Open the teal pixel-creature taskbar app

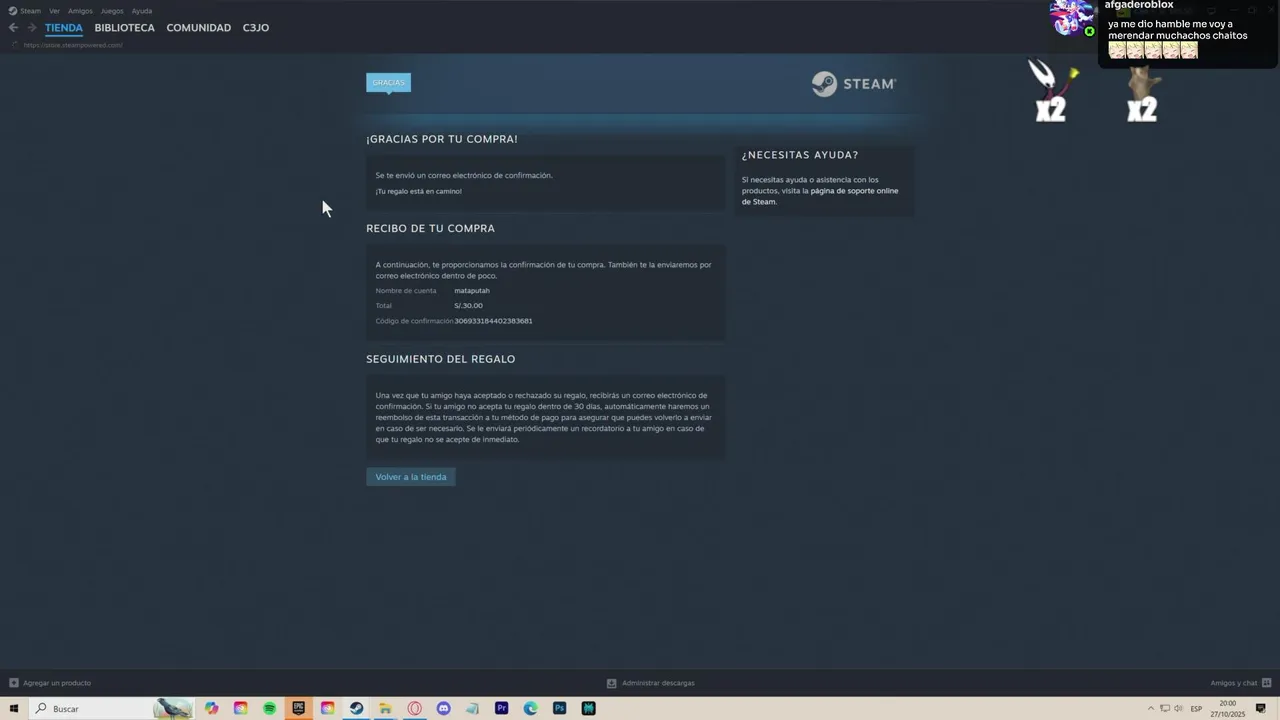point(589,708)
